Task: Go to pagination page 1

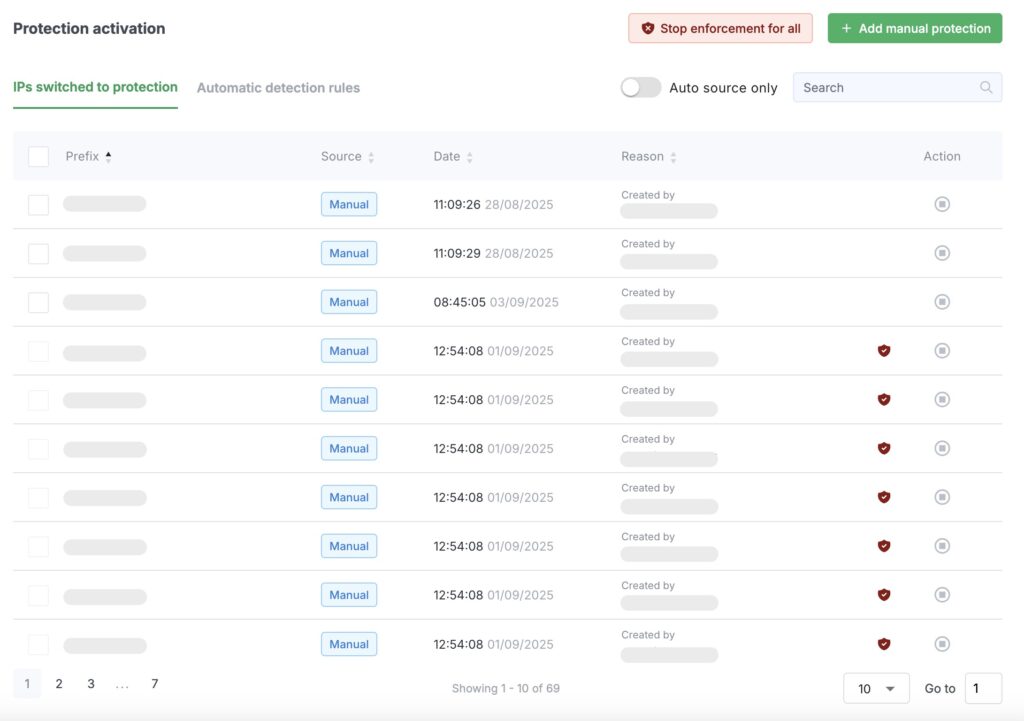Action: 27,683
